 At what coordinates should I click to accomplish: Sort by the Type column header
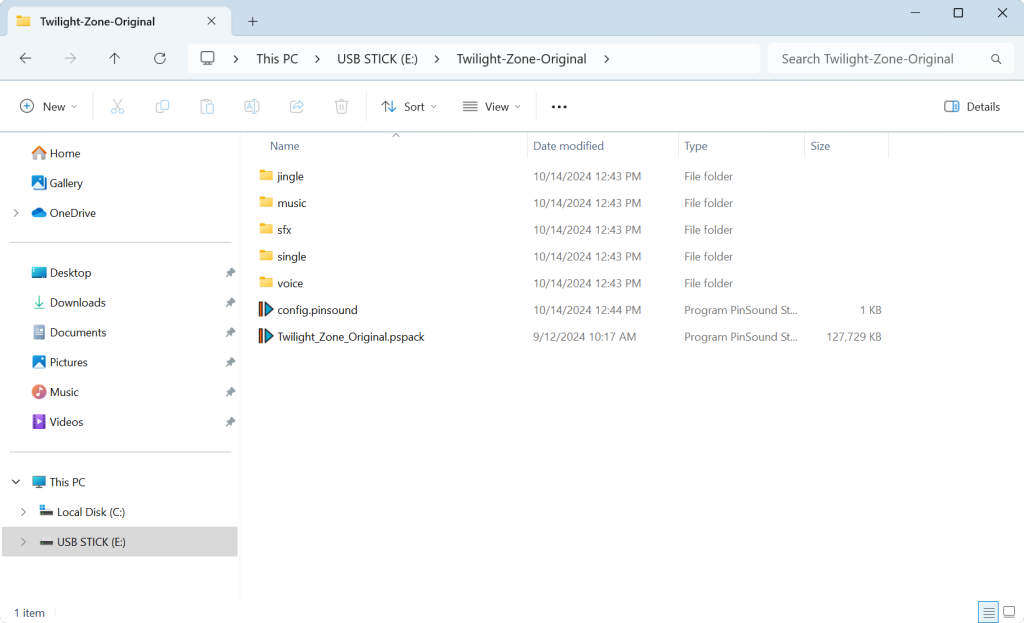[x=696, y=146]
